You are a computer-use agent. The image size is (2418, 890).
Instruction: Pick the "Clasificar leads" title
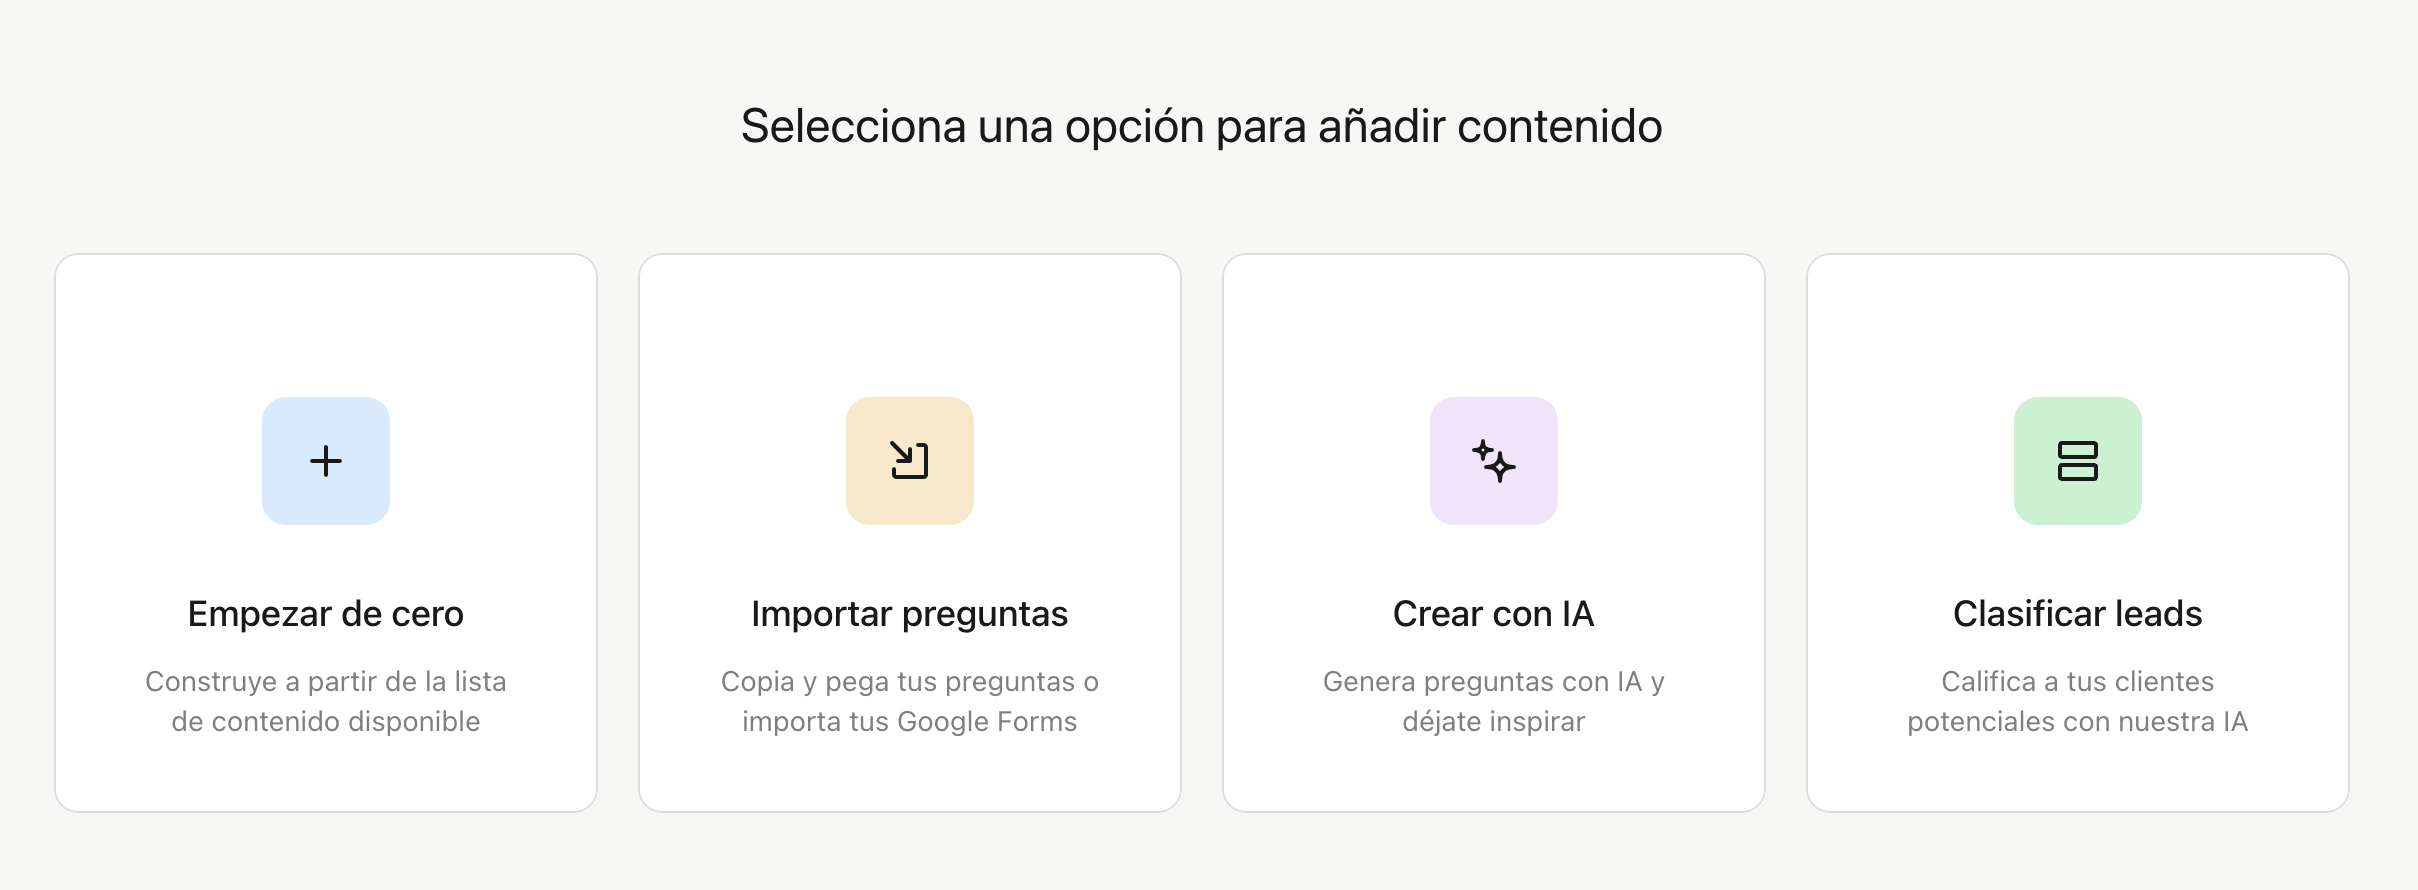pyautogui.click(x=2078, y=614)
